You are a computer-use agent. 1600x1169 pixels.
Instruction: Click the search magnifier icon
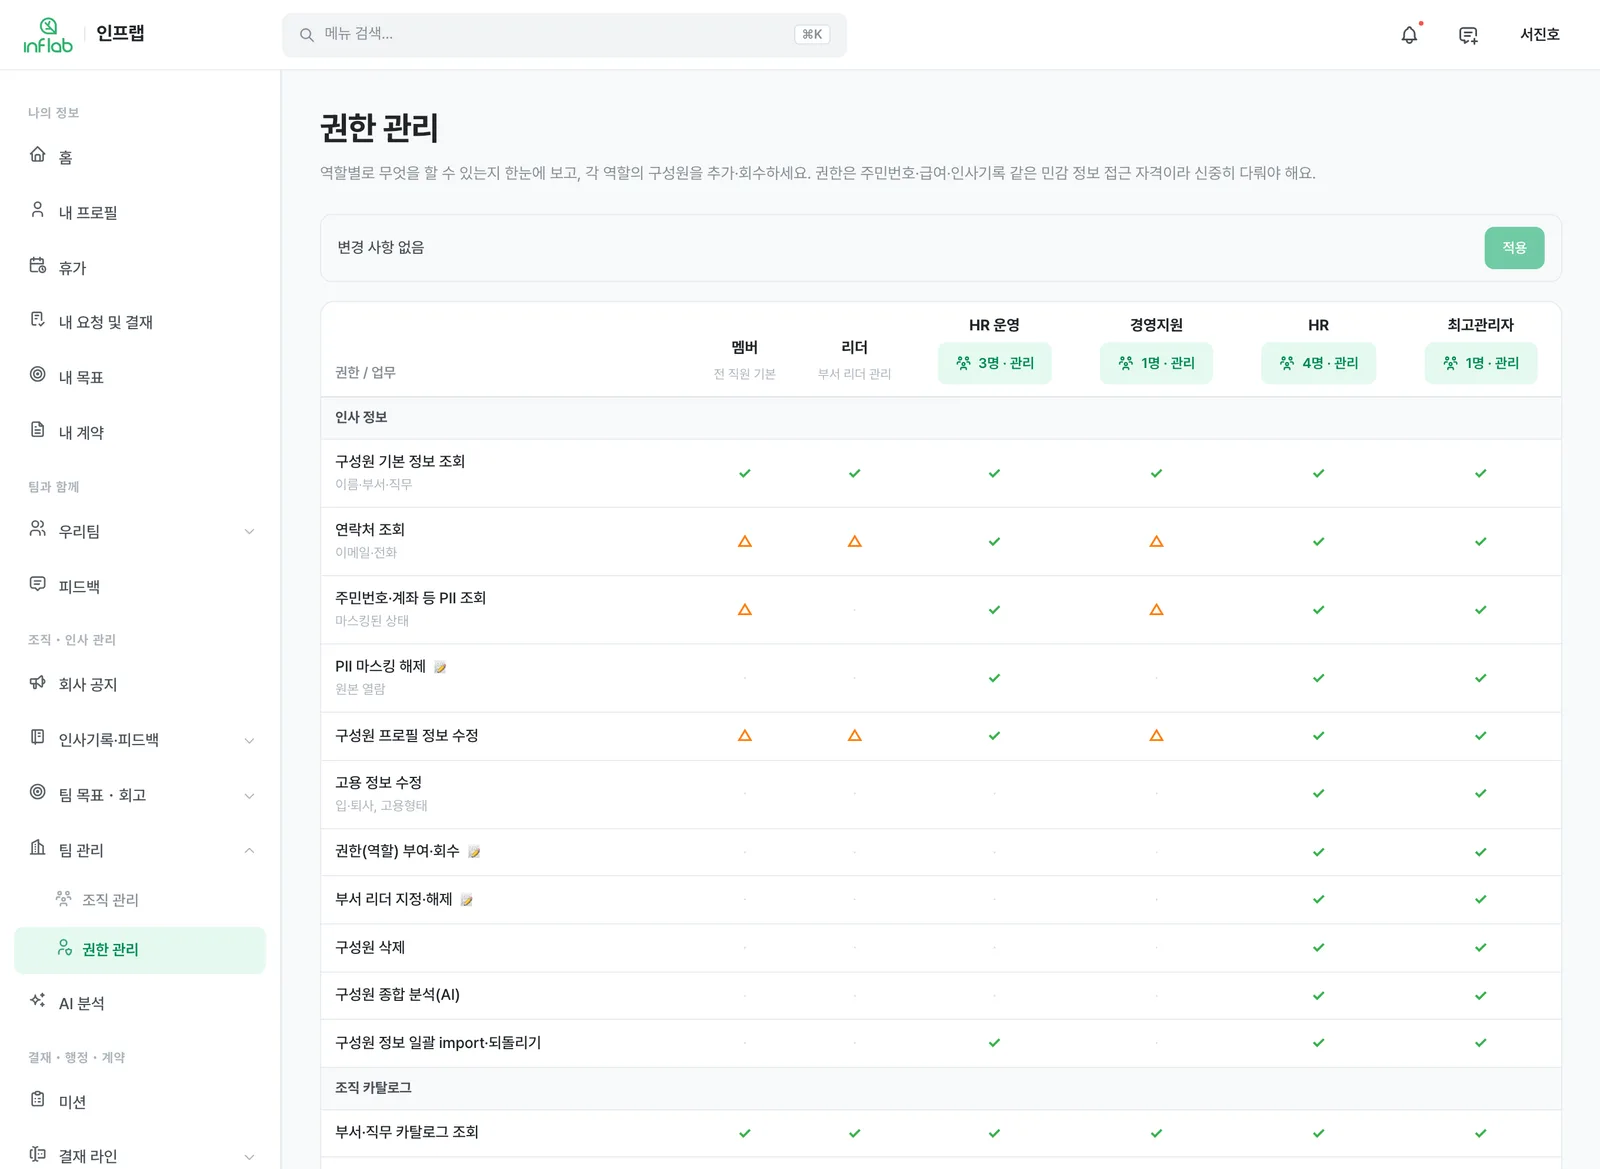(x=307, y=35)
